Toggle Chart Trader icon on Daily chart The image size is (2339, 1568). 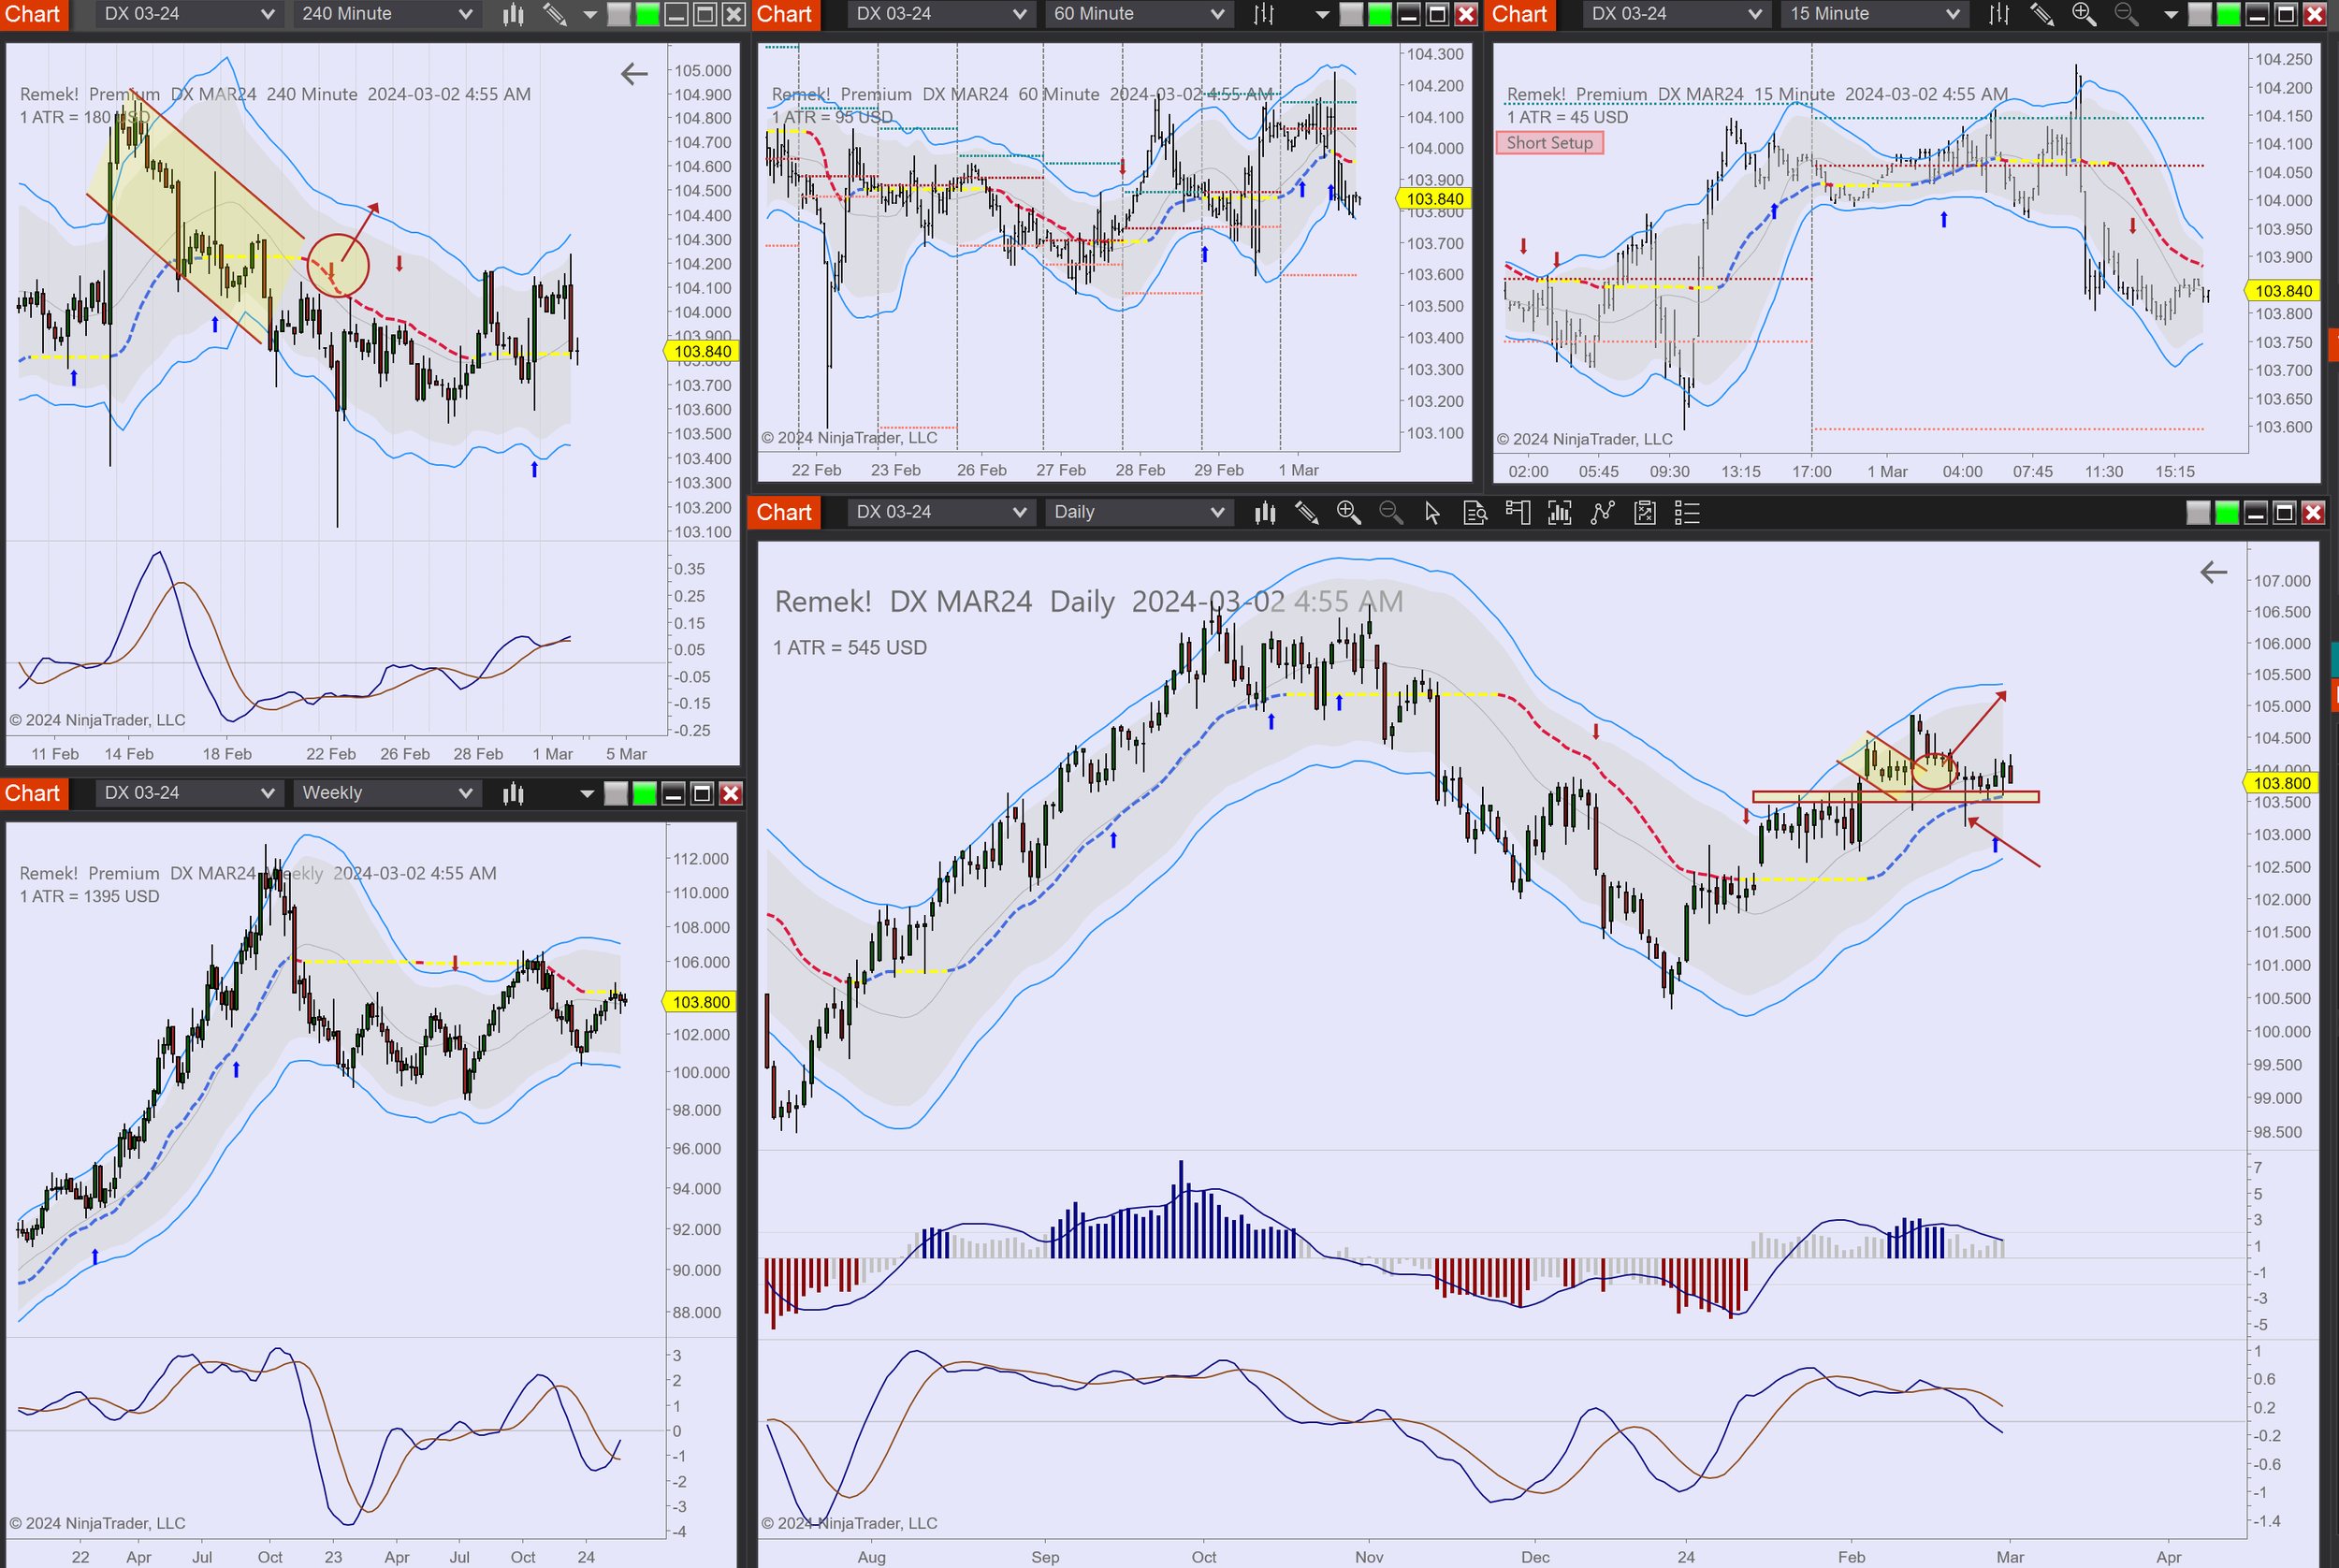point(1517,513)
